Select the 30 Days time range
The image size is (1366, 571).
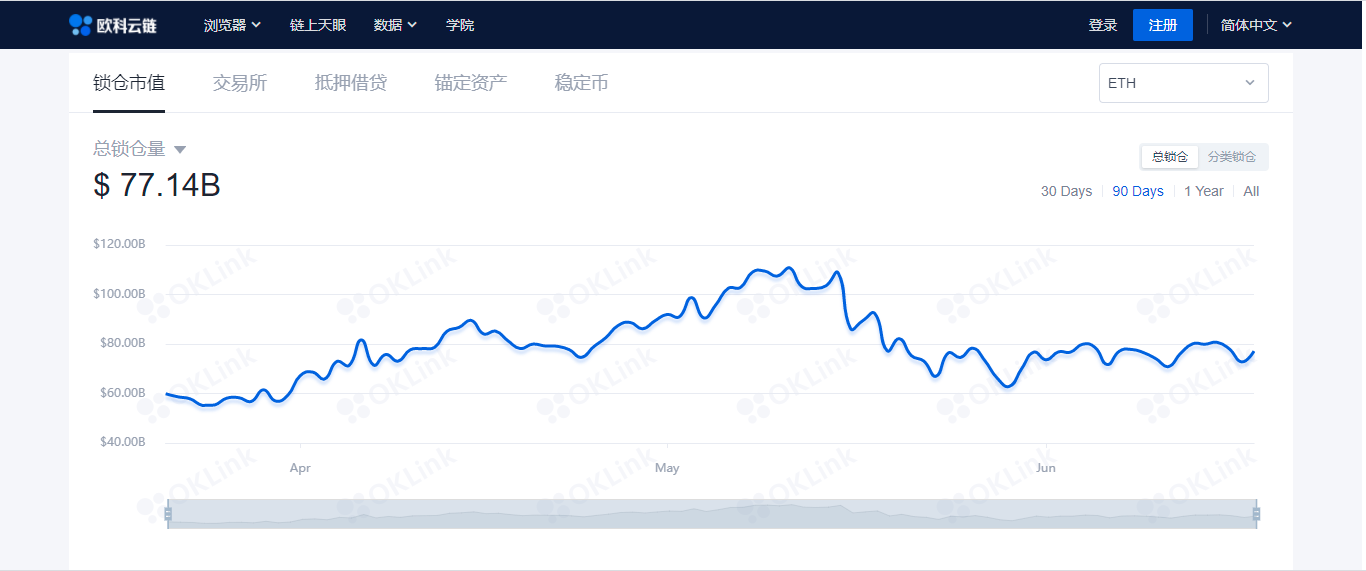pyautogui.click(x=1066, y=191)
